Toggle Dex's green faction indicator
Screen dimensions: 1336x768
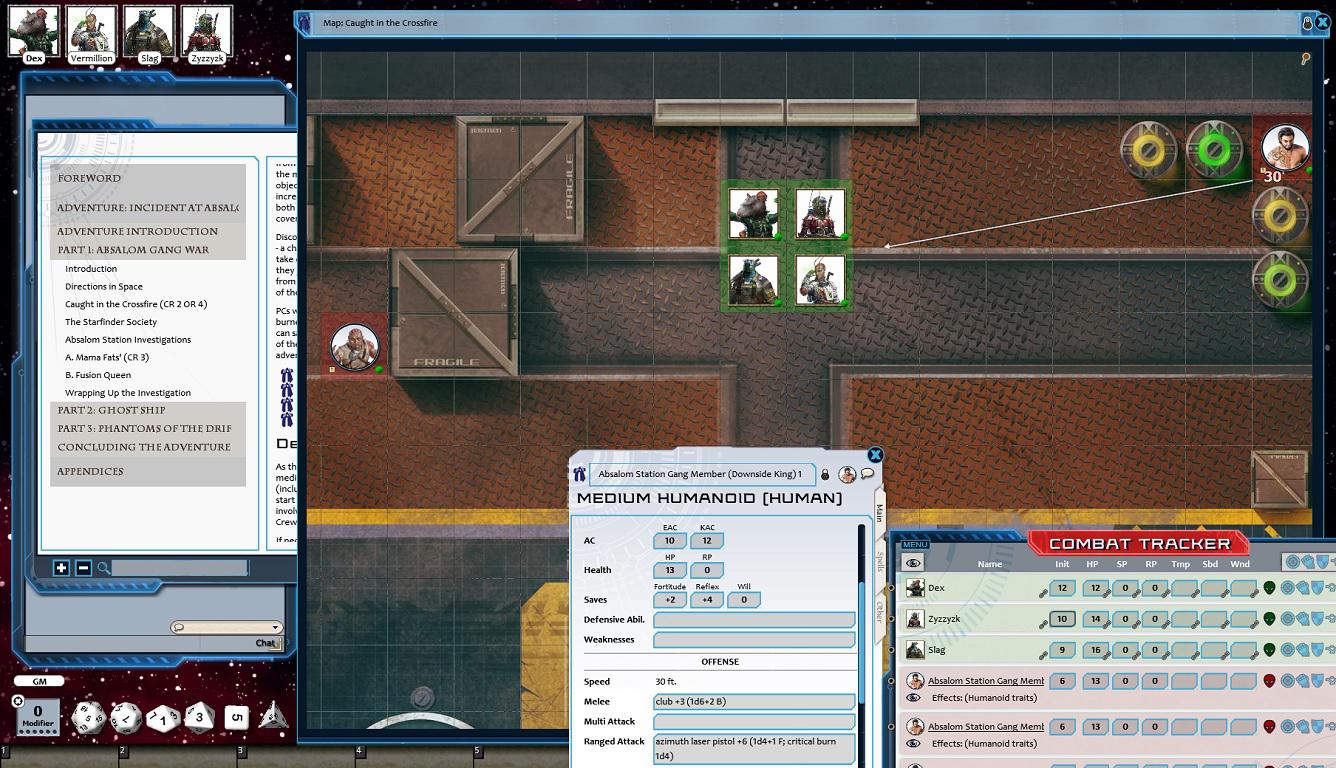pos(1269,589)
